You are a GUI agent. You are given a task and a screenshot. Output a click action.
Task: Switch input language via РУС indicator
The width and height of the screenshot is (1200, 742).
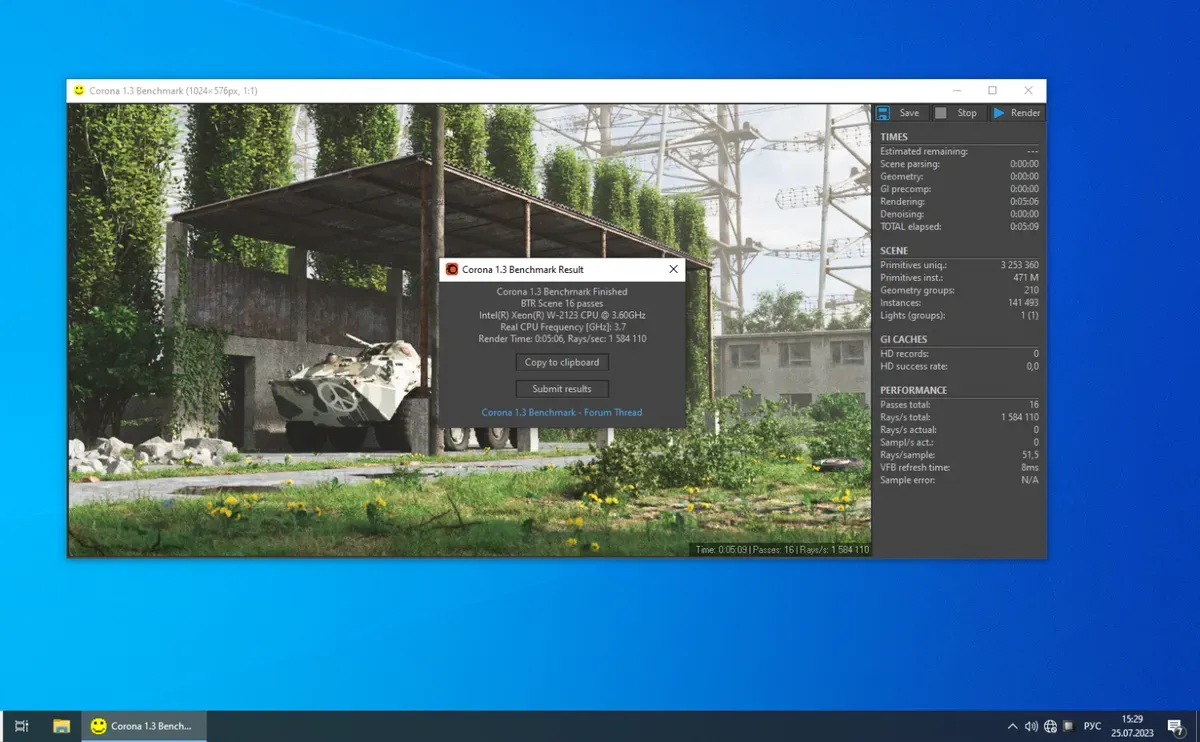click(1093, 726)
